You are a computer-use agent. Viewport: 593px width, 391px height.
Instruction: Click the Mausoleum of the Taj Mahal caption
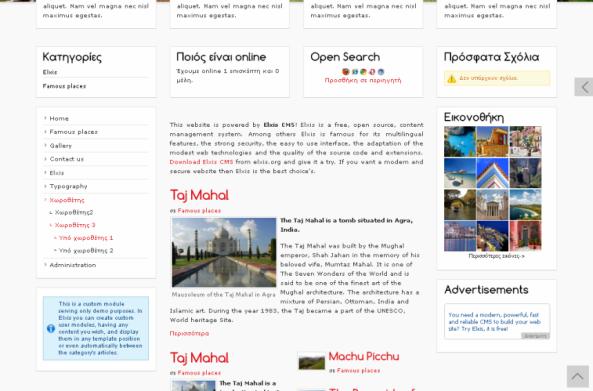pyautogui.click(x=224, y=294)
